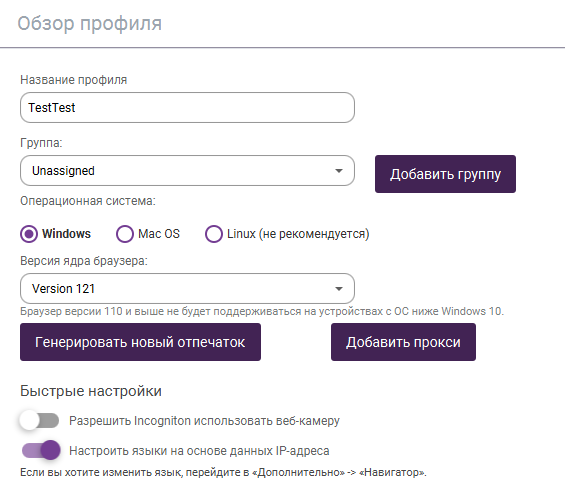
Task: Focus the profile name field containing TestTest
Action: (x=187, y=107)
